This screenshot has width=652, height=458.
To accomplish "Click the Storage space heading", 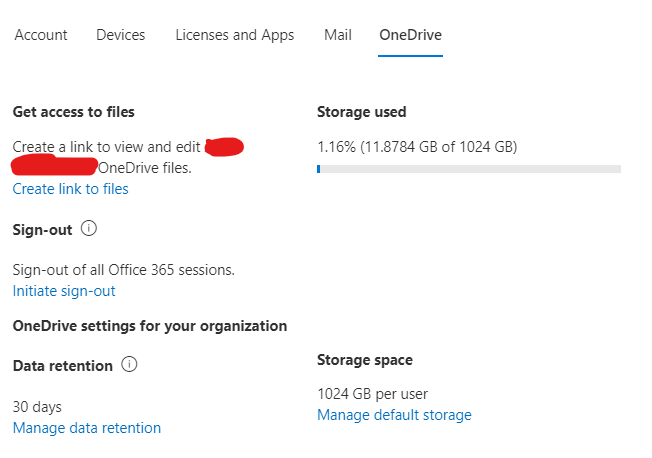I will (365, 360).
